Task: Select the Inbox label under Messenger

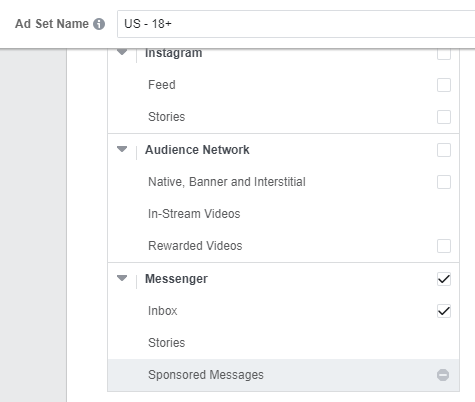Action: pyautogui.click(x=163, y=311)
